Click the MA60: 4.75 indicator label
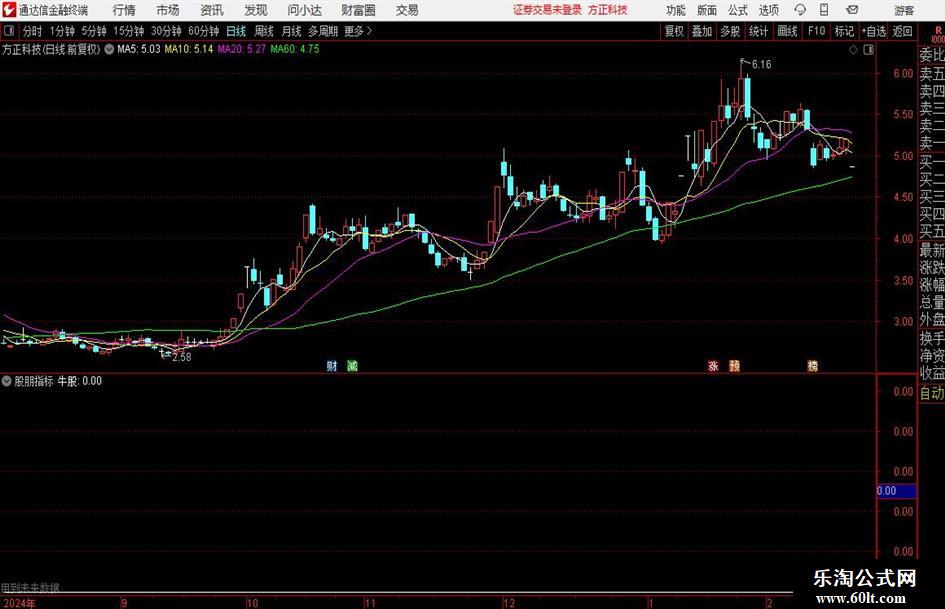 click(295, 49)
